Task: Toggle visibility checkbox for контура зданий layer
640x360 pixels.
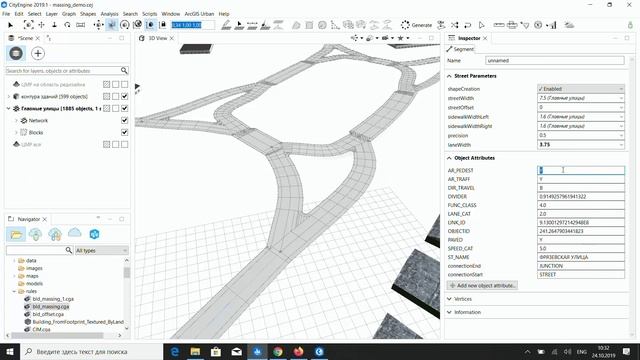Action: 124,96
